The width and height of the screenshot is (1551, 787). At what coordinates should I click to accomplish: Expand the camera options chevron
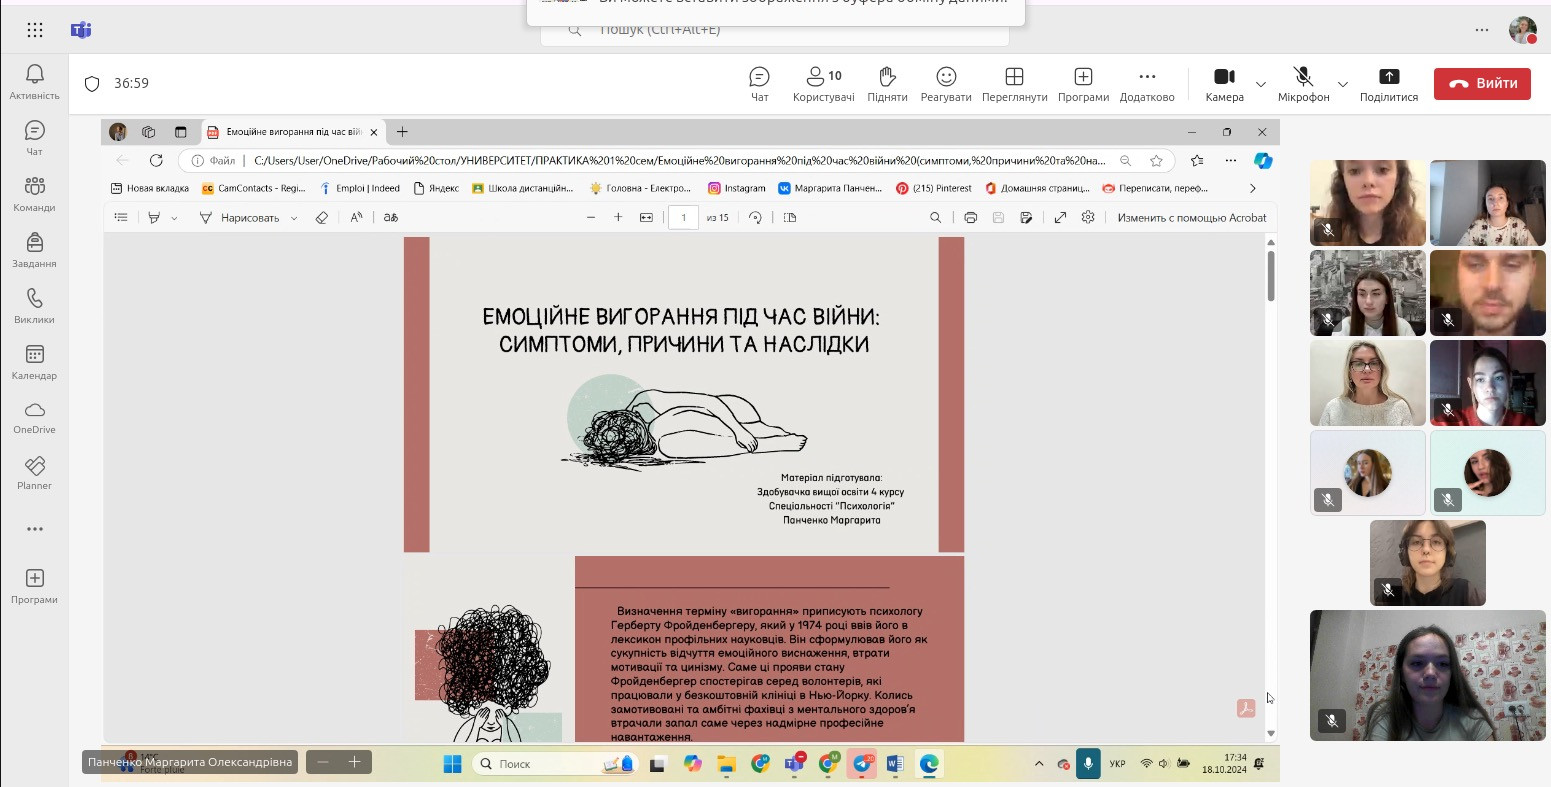click(x=1261, y=84)
